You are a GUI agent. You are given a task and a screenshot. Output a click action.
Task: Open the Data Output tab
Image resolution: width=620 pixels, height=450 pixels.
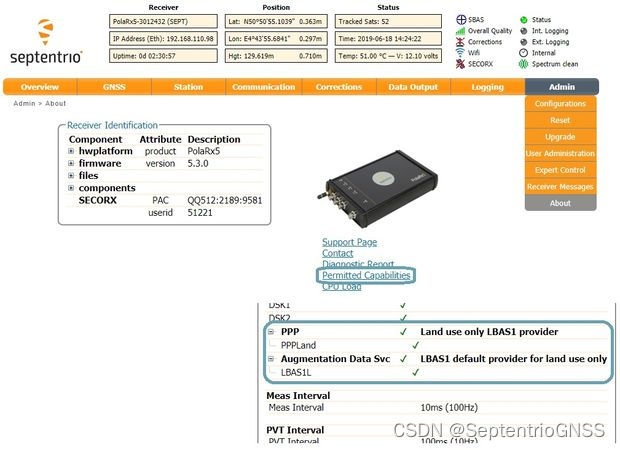[413, 87]
